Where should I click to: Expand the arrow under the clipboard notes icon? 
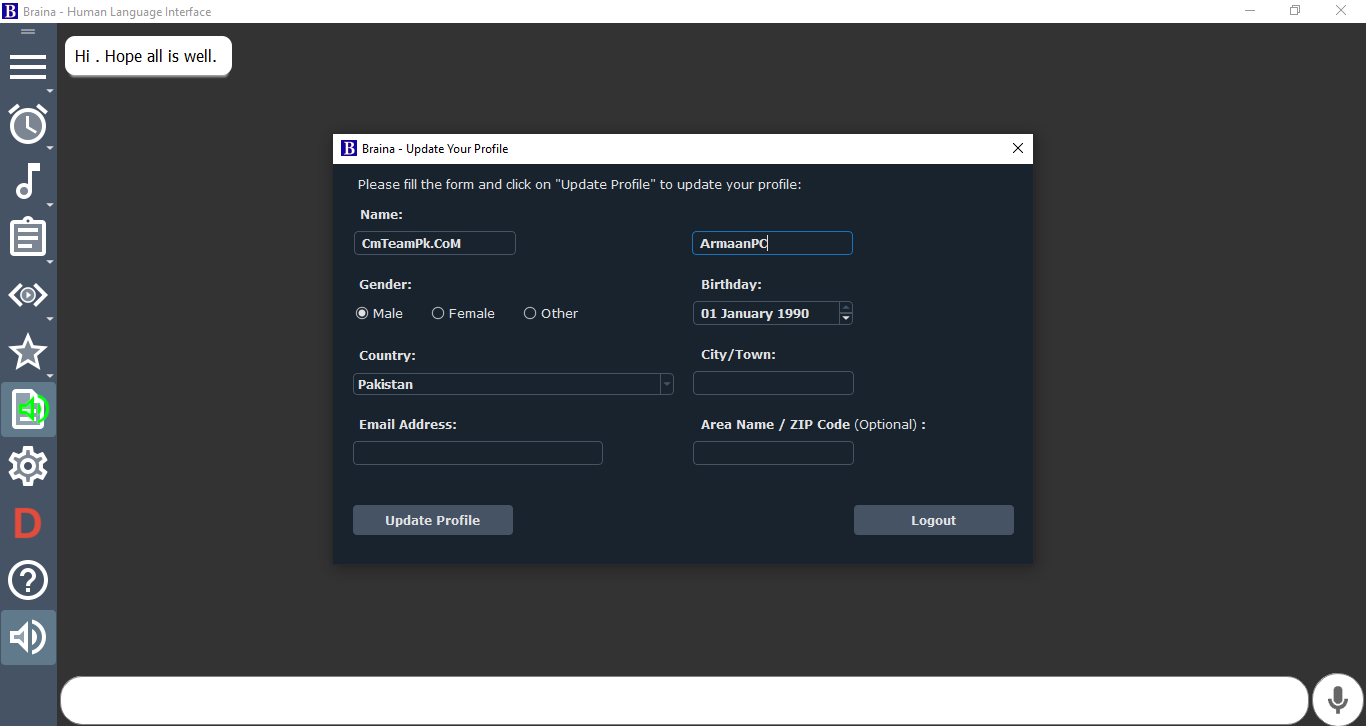click(x=50, y=262)
